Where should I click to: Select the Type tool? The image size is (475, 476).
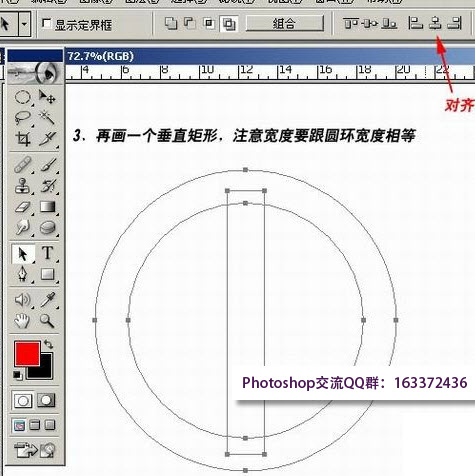click(x=47, y=253)
